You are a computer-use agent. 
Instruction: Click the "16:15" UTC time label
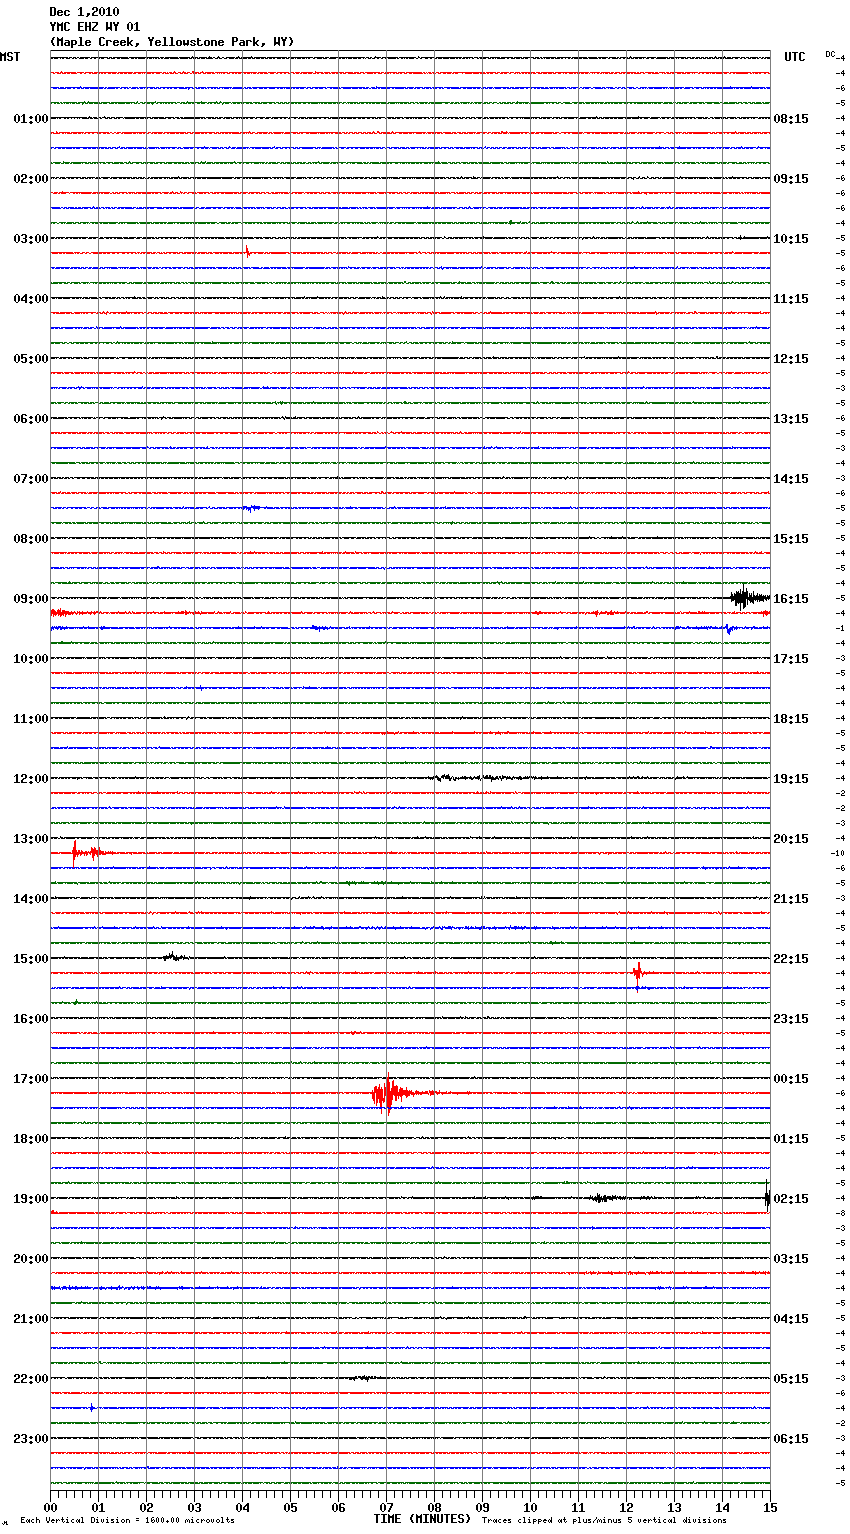point(791,599)
